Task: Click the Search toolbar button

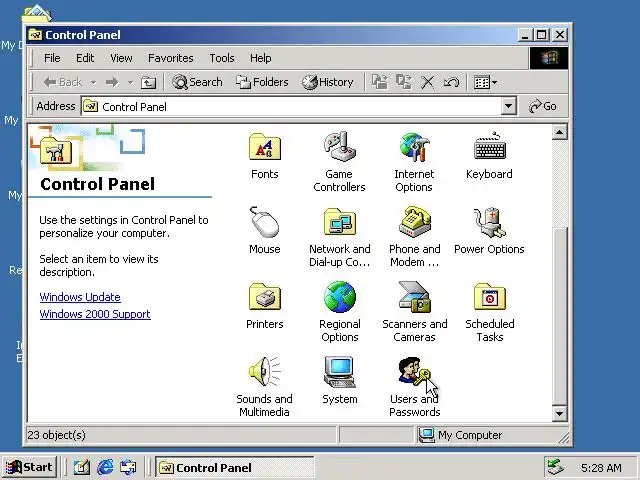Action: (x=198, y=82)
